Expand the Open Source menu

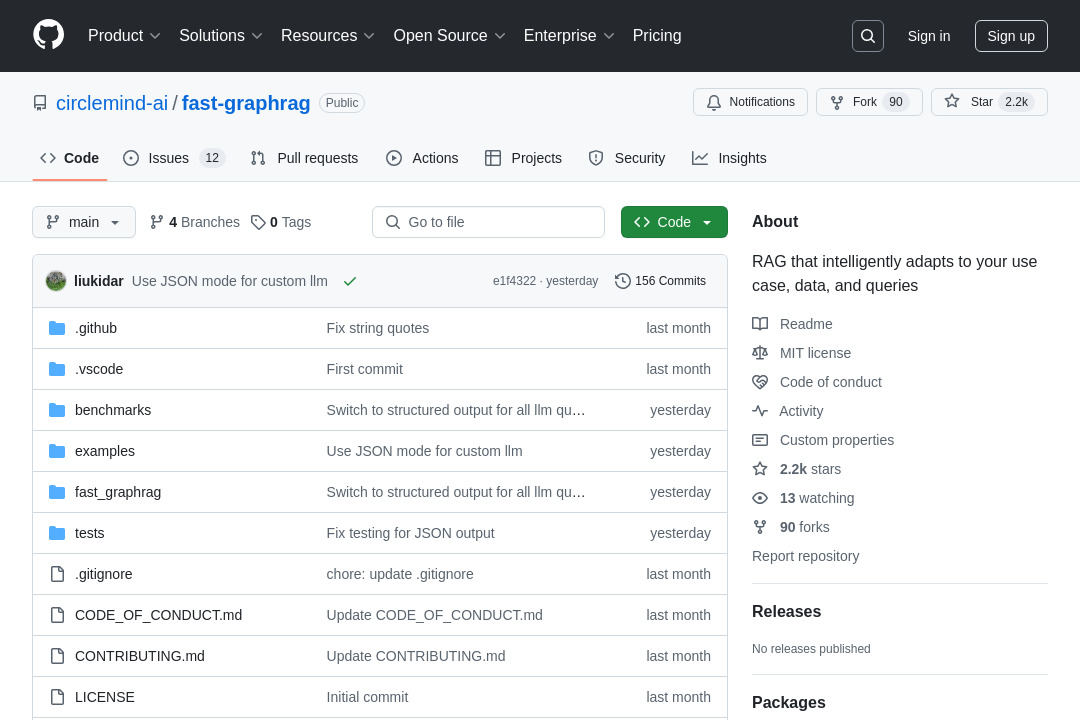click(449, 36)
